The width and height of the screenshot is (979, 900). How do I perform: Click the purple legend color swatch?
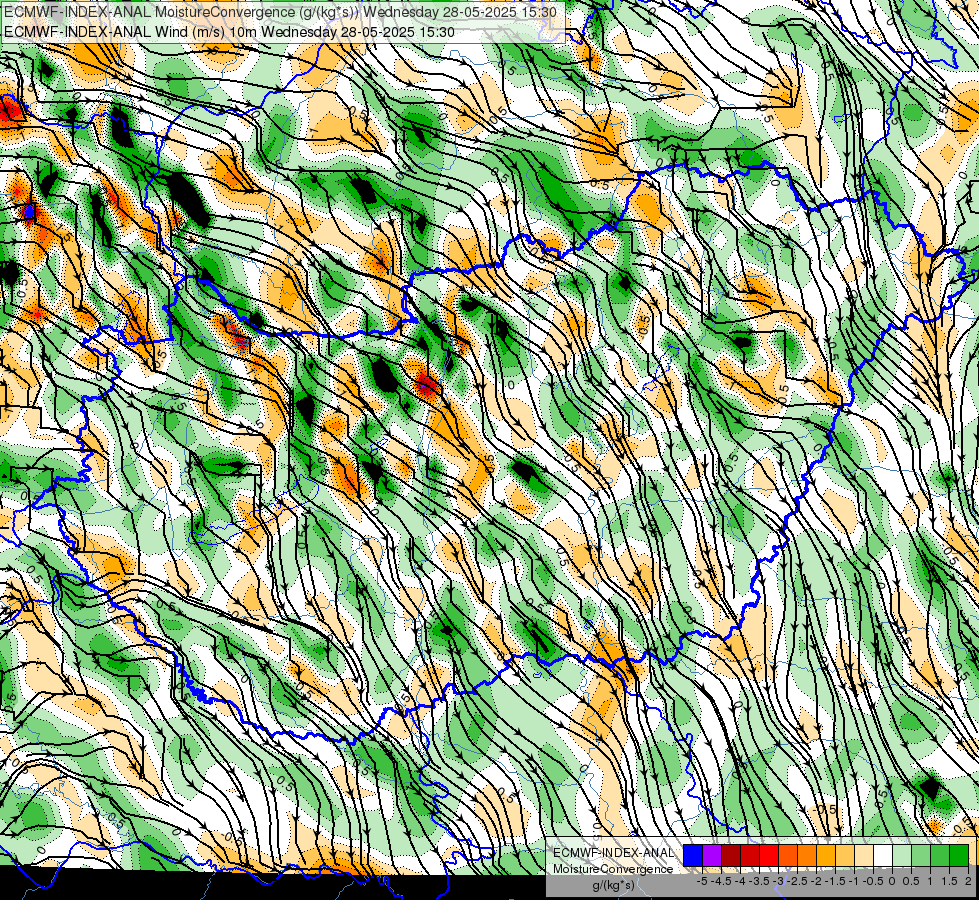tap(712, 856)
